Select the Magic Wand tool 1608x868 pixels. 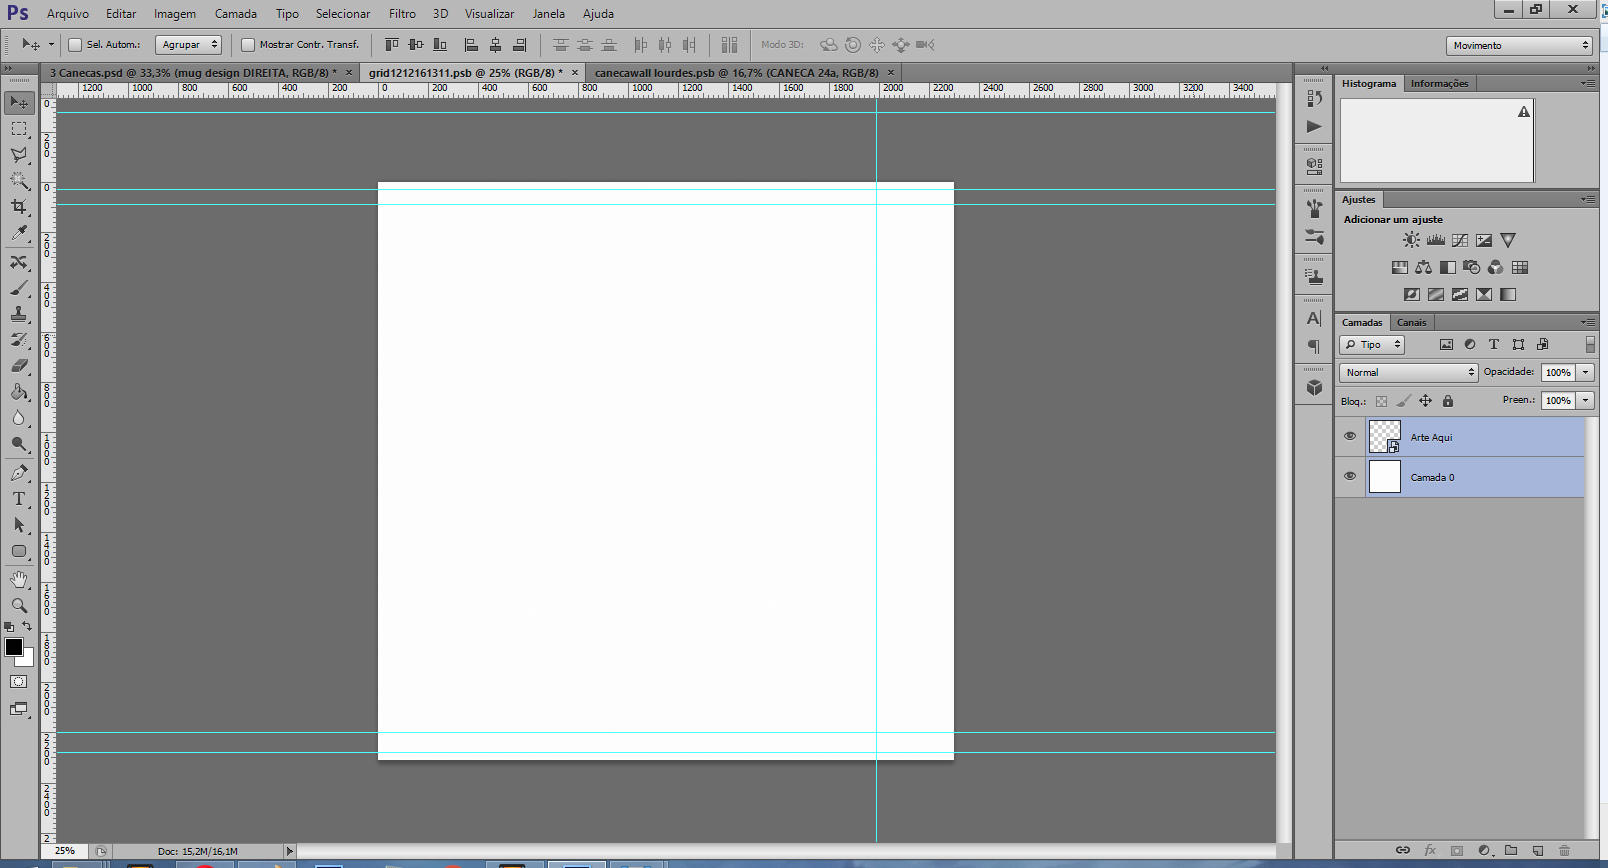tap(19, 181)
